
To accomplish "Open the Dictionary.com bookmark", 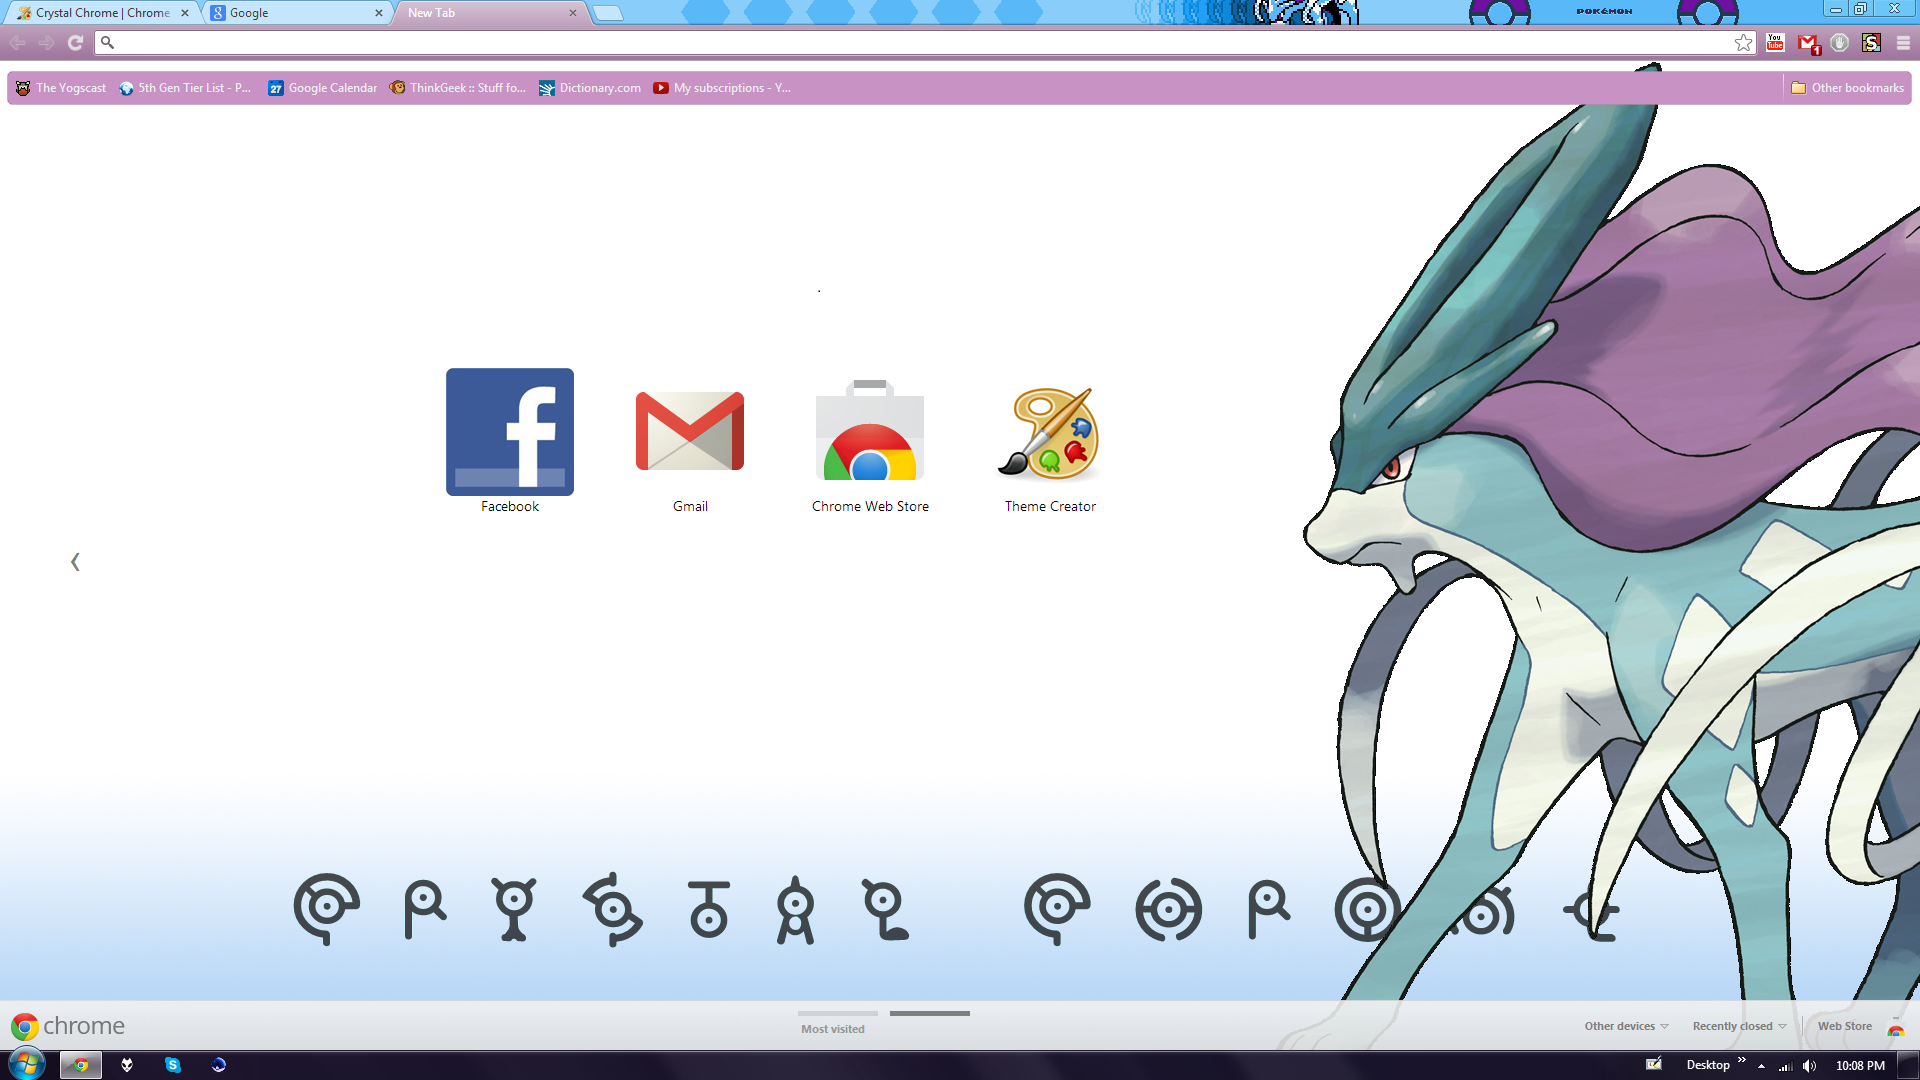I will 590,88.
